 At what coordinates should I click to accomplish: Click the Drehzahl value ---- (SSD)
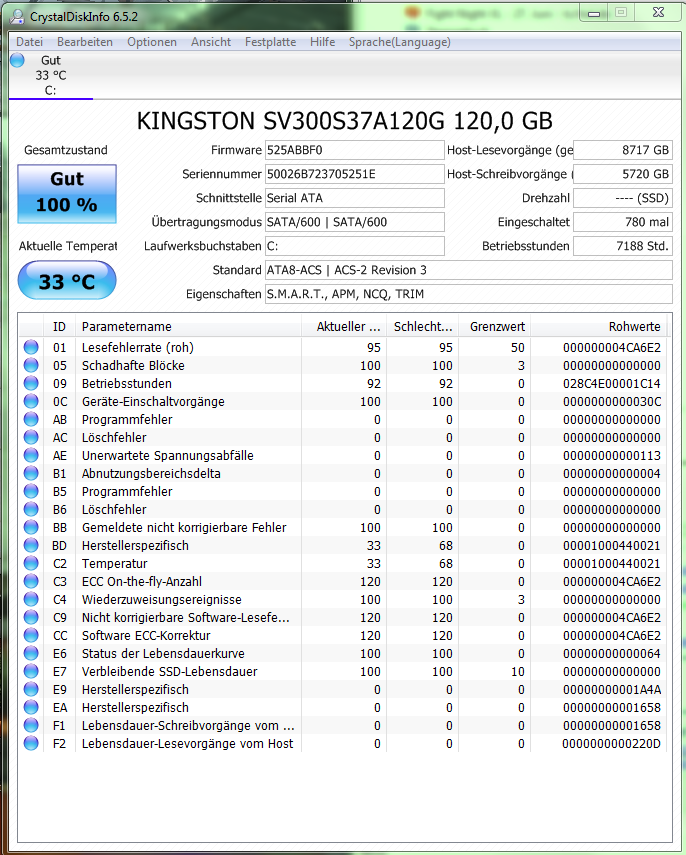pyautogui.click(x=623, y=198)
